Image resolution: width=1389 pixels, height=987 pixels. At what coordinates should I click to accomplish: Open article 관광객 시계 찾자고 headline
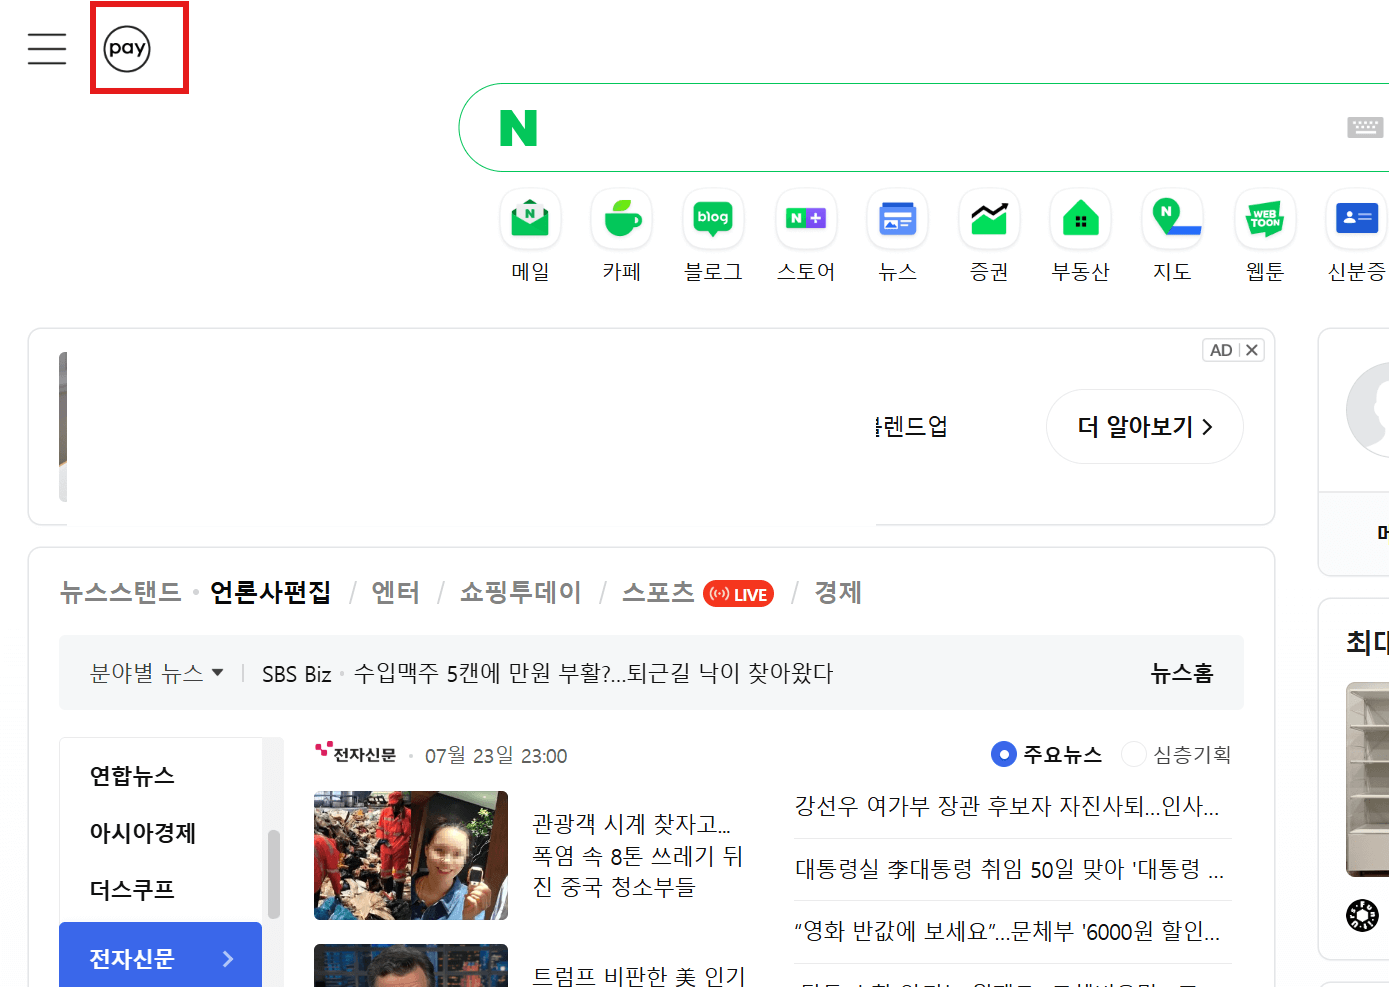[637, 855]
